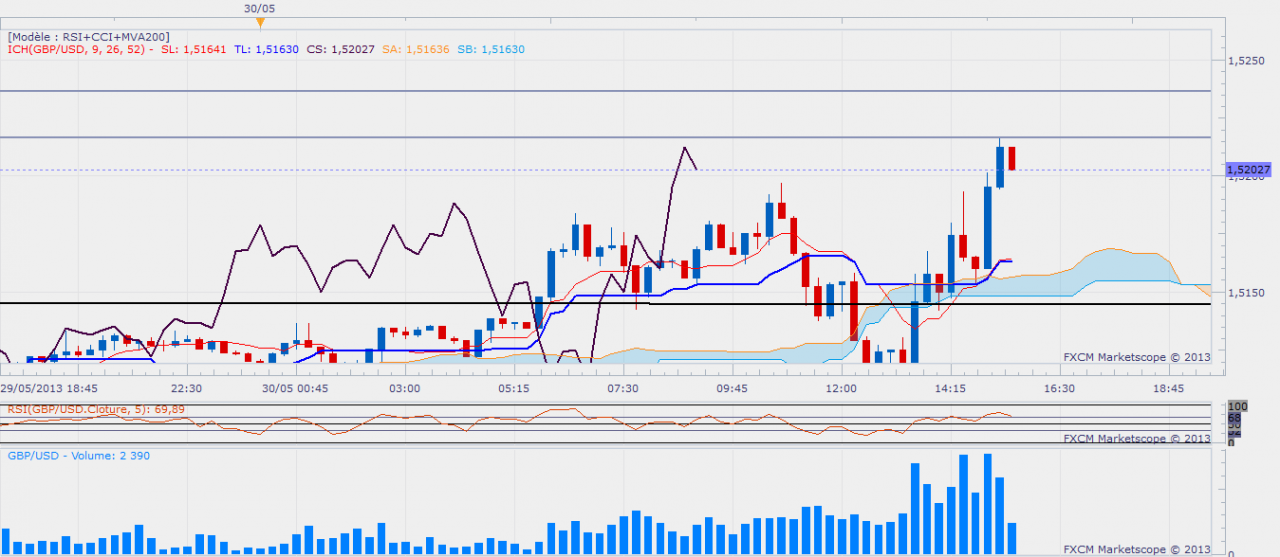Image resolution: width=1280 pixels, height=557 pixels.
Task: Click the GBP/USD Volume pane label
Action: tap(64, 455)
